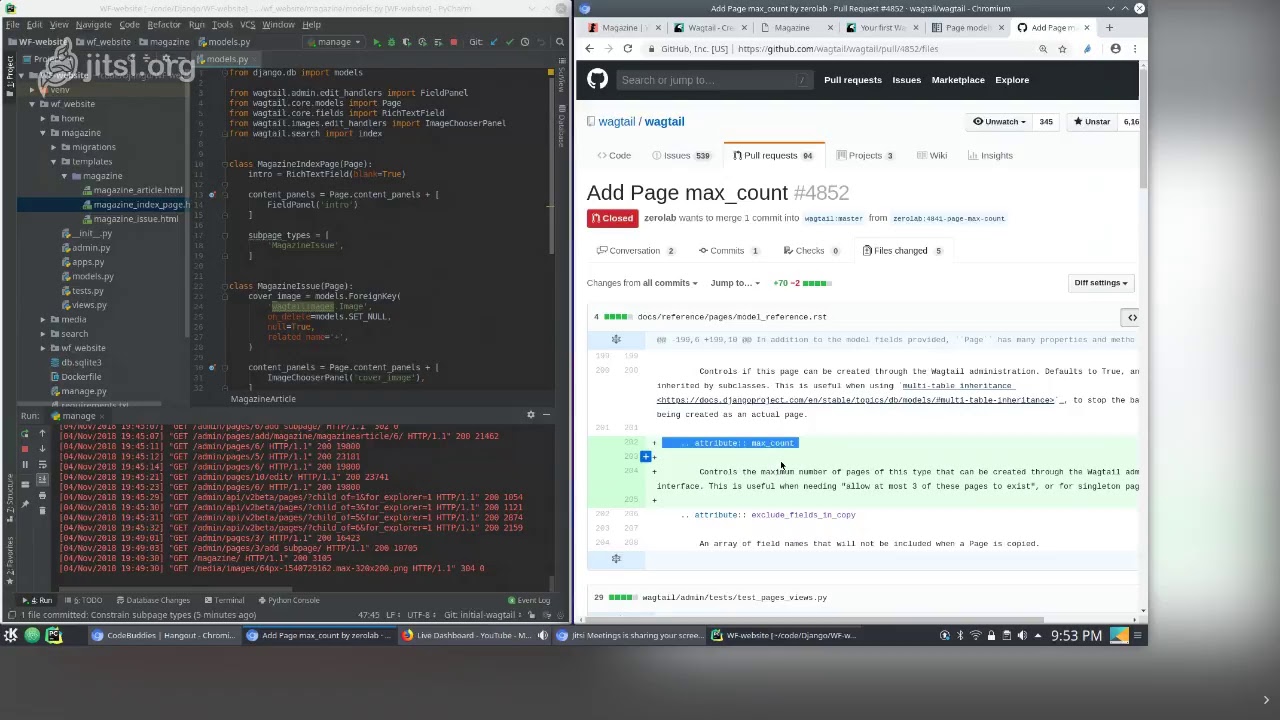
Task: Hide the Run panel using the minimize dash
Action: point(546,415)
